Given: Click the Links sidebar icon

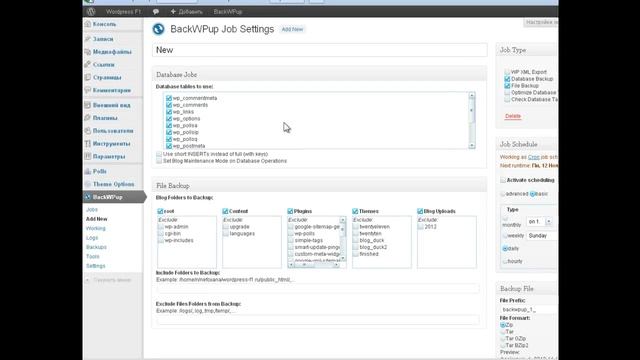Looking at the screenshot, I should point(88,64).
